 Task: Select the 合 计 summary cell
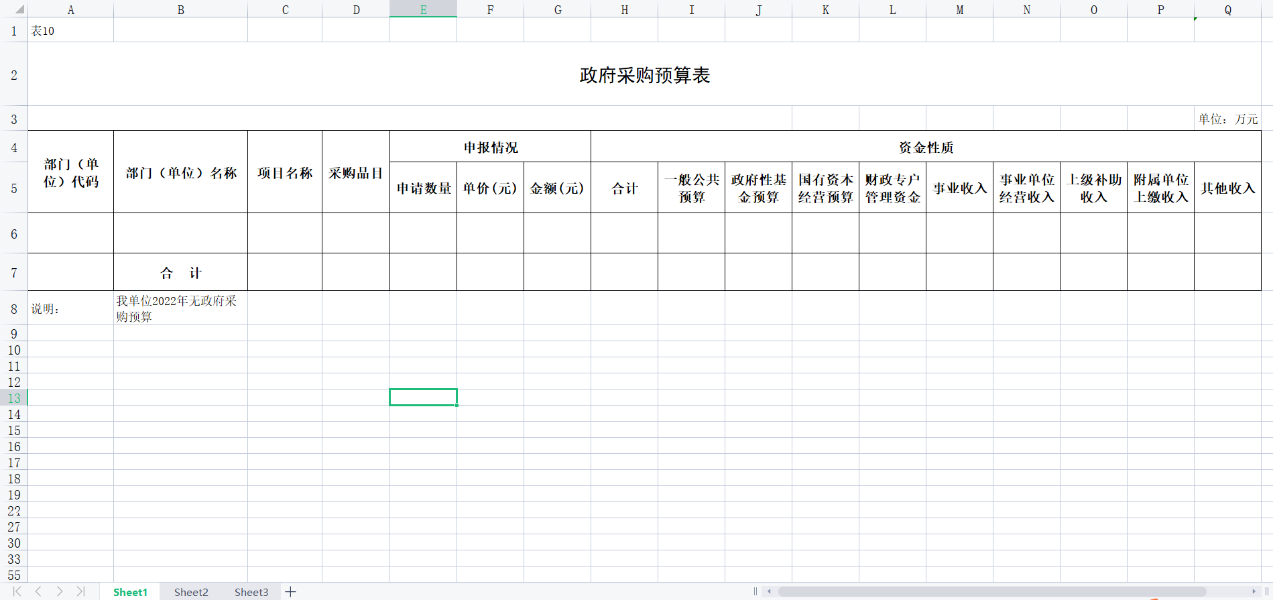pos(179,271)
